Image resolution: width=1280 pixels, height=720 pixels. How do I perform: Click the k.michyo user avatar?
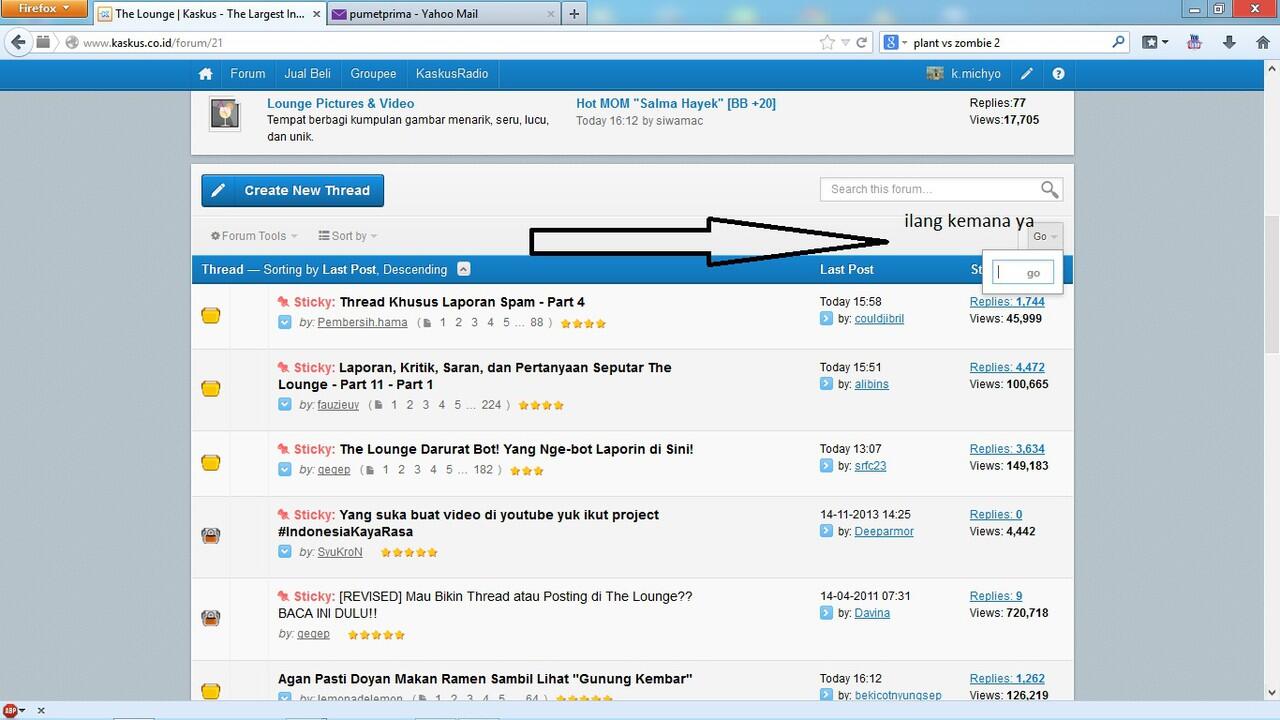[935, 74]
